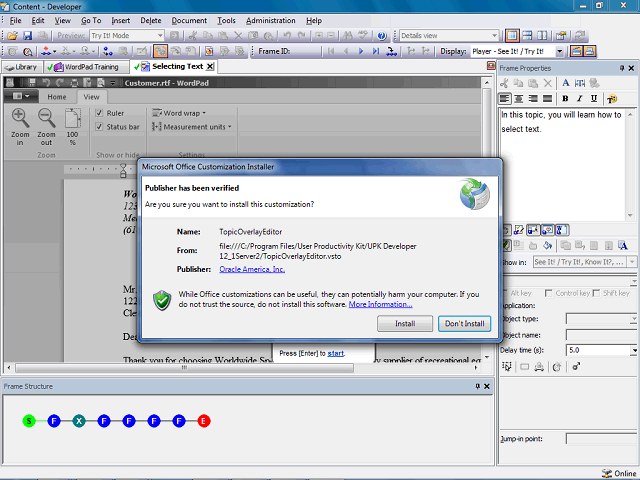Switch to the WordPad Training tab
The height and width of the screenshot is (480, 640).
[86, 67]
